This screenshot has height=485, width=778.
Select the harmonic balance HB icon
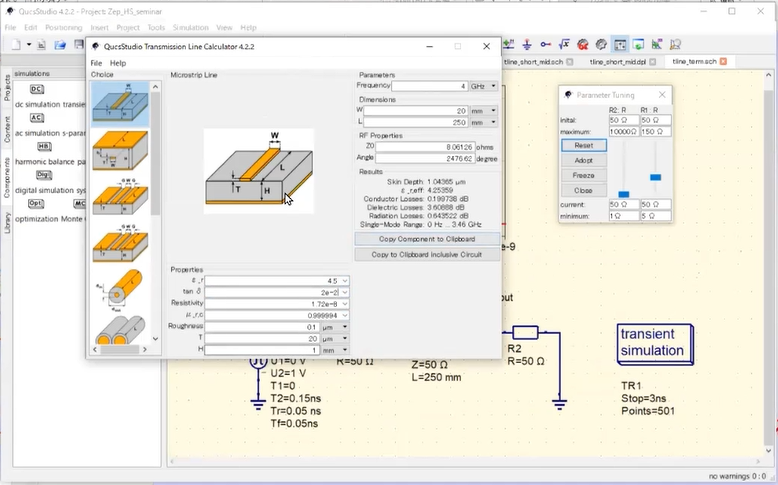click(44, 146)
